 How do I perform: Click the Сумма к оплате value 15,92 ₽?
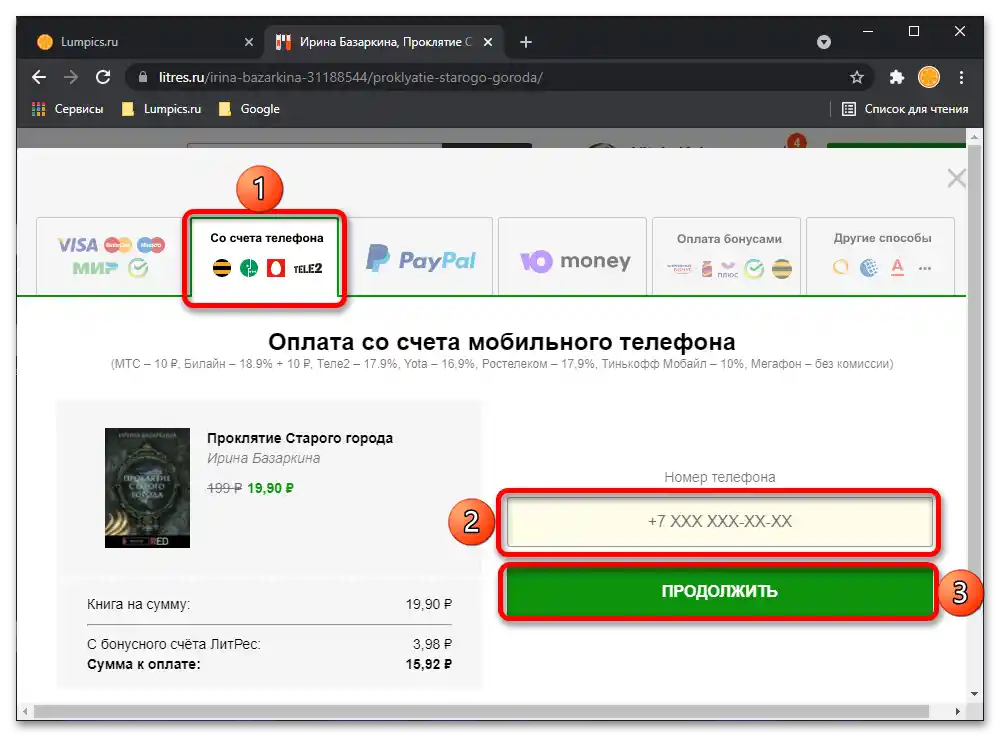tap(429, 664)
